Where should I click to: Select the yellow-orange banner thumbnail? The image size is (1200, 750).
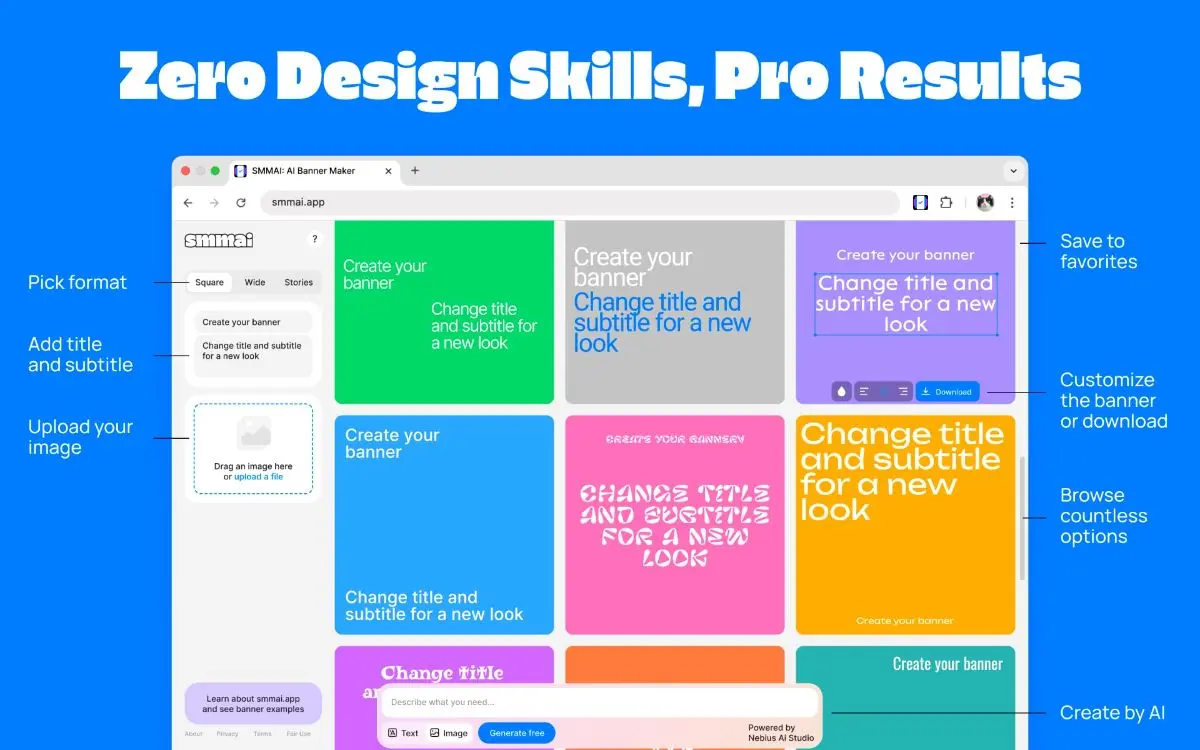[905, 525]
